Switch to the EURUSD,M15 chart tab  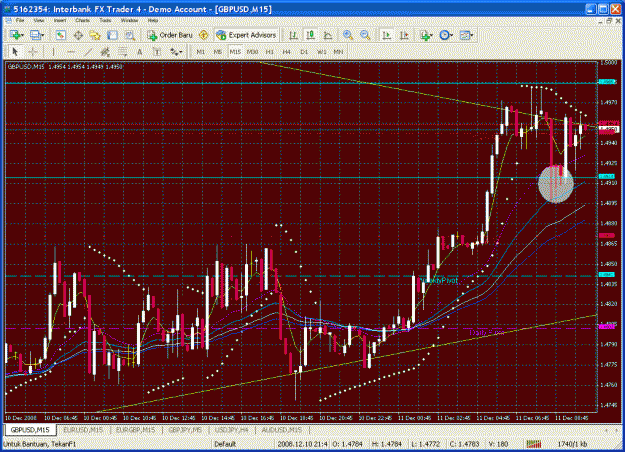pos(83,430)
